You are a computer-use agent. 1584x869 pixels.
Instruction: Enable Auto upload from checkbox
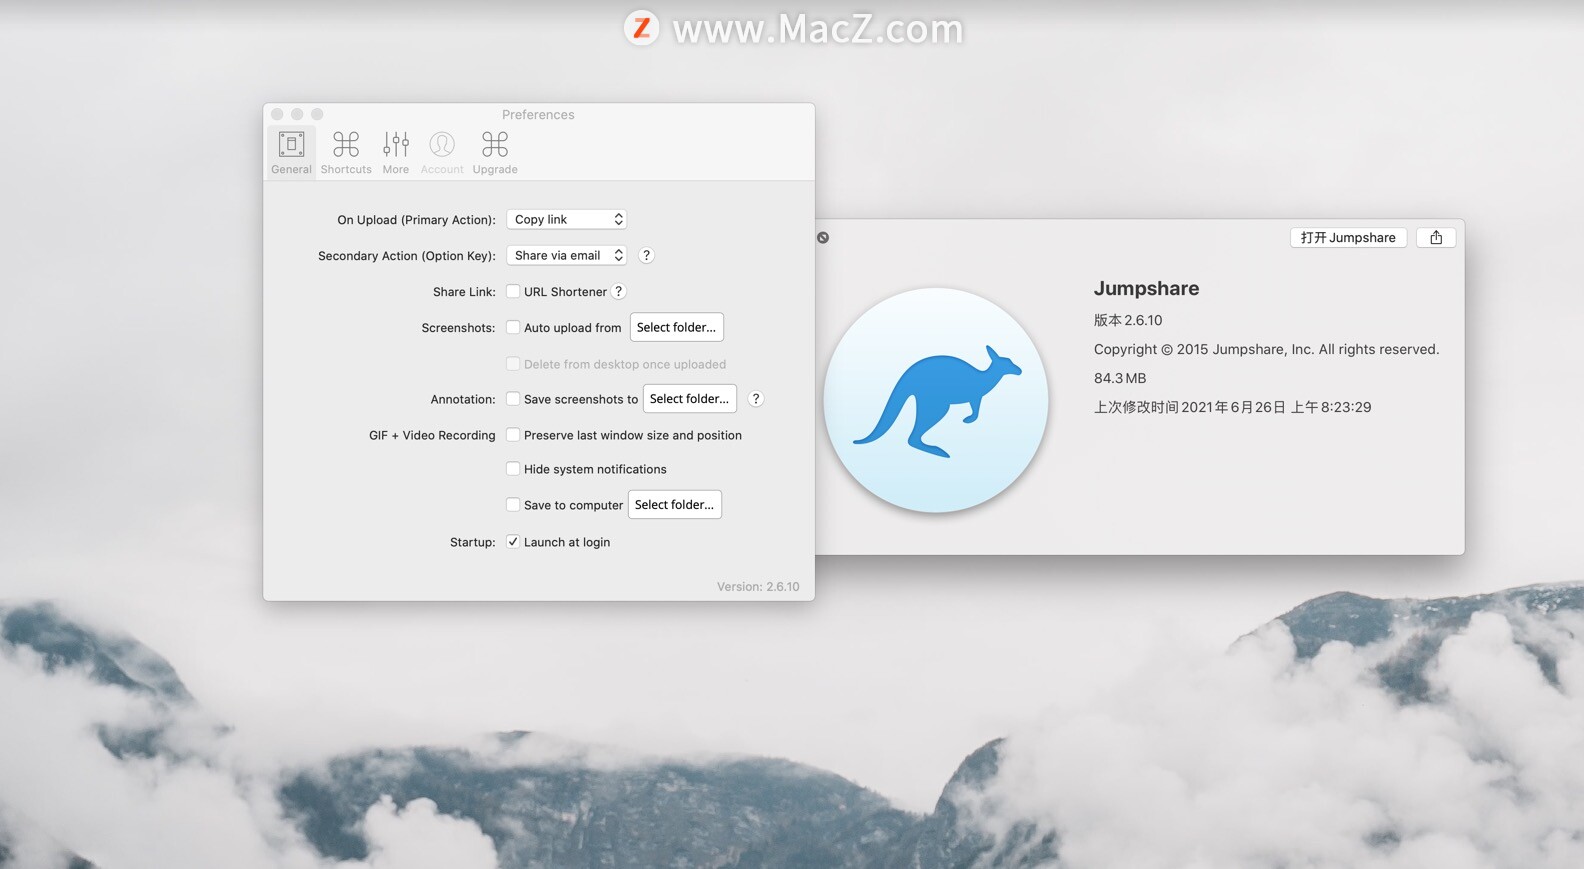(x=513, y=327)
